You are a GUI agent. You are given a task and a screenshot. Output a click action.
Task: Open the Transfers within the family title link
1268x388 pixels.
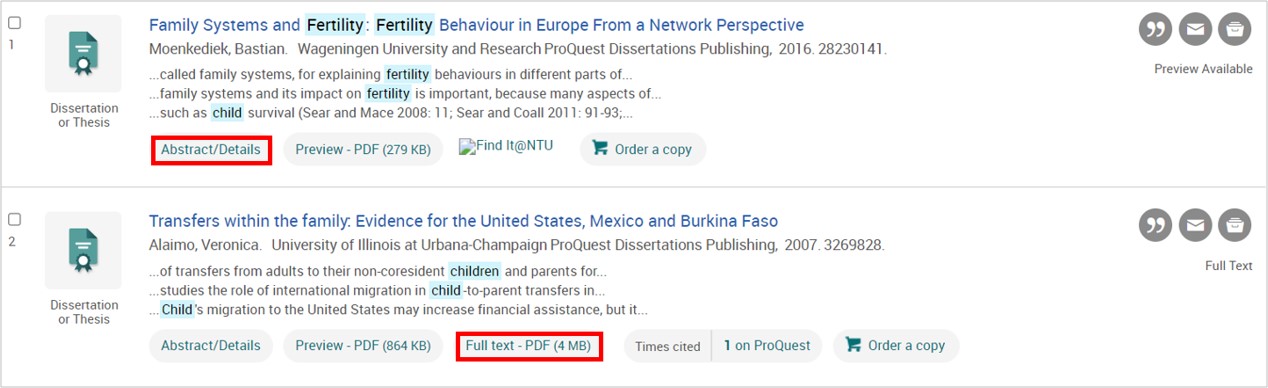[463, 221]
